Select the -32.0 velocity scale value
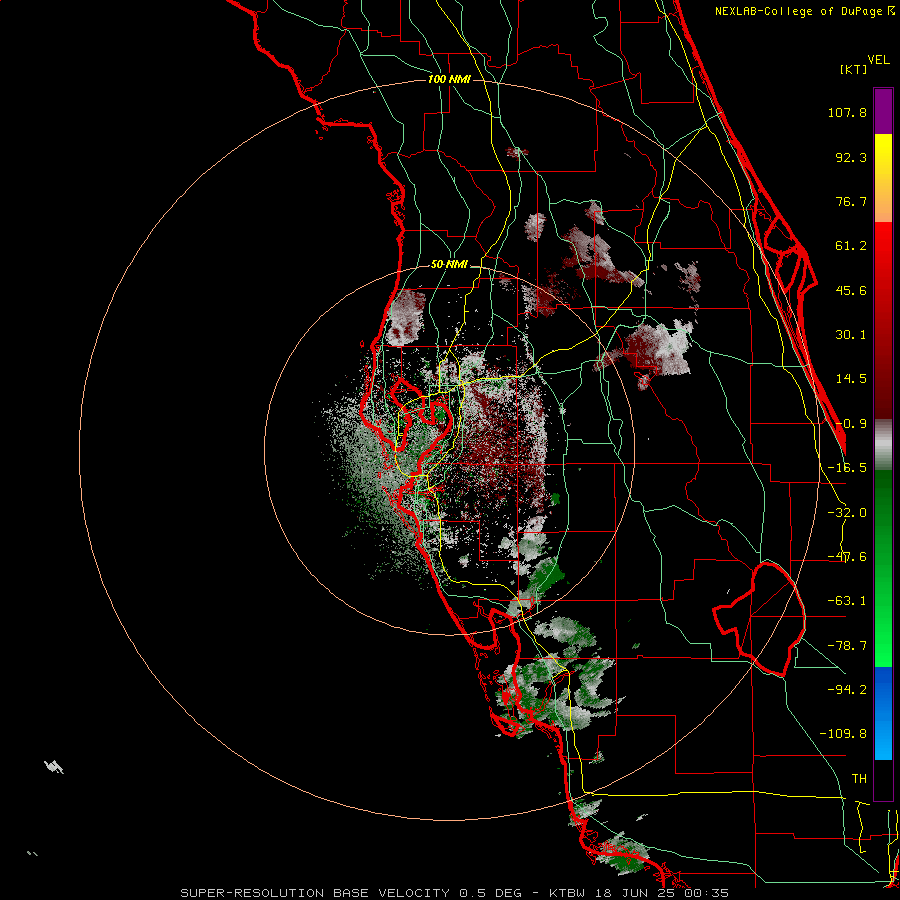 pyautogui.click(x=847, y=513)
